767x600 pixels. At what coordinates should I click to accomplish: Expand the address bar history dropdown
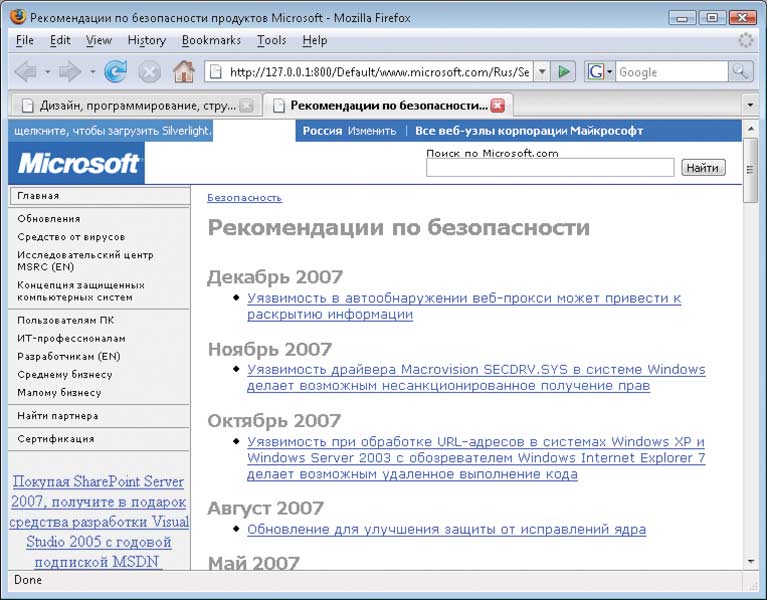[541, 72]
